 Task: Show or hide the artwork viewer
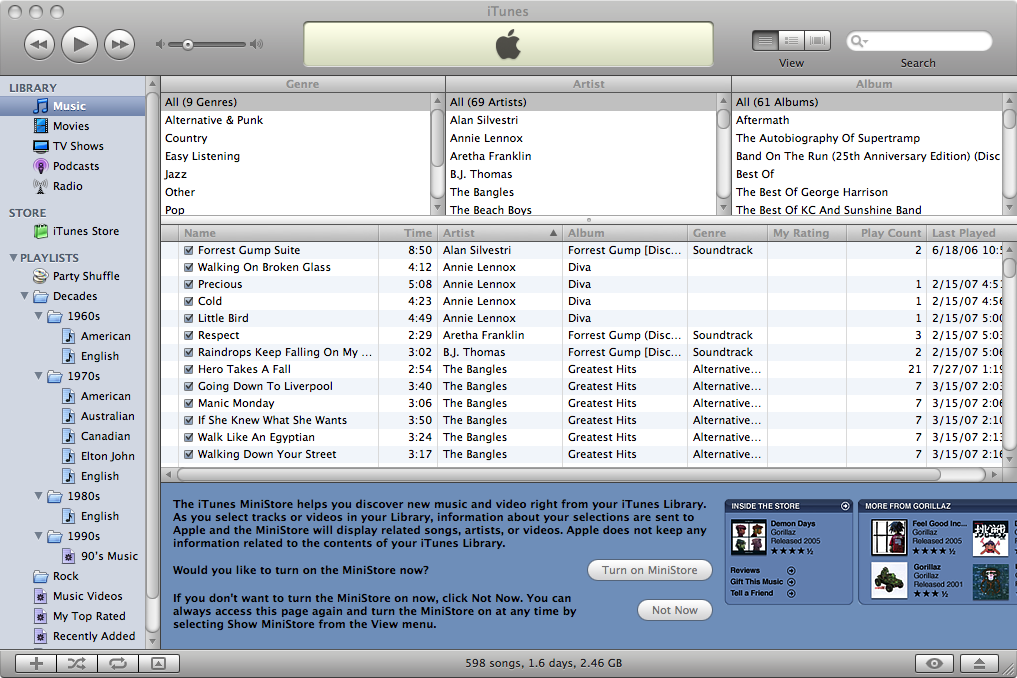pos(158,663)
